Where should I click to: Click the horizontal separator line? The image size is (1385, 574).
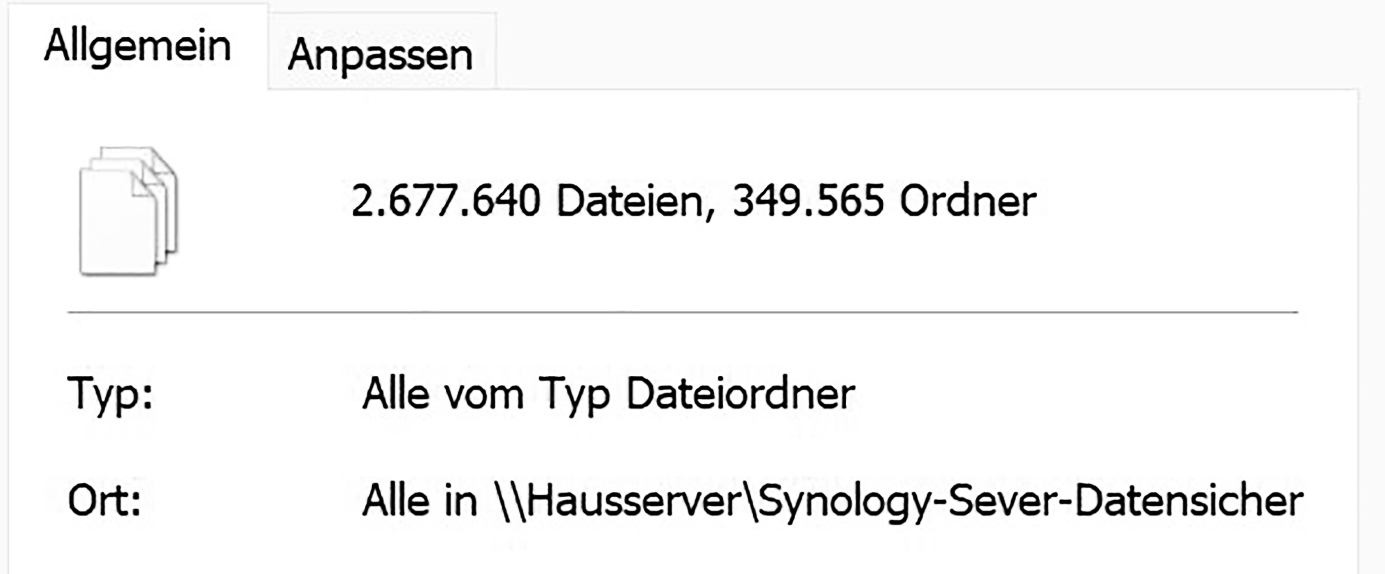click(682, 312)
